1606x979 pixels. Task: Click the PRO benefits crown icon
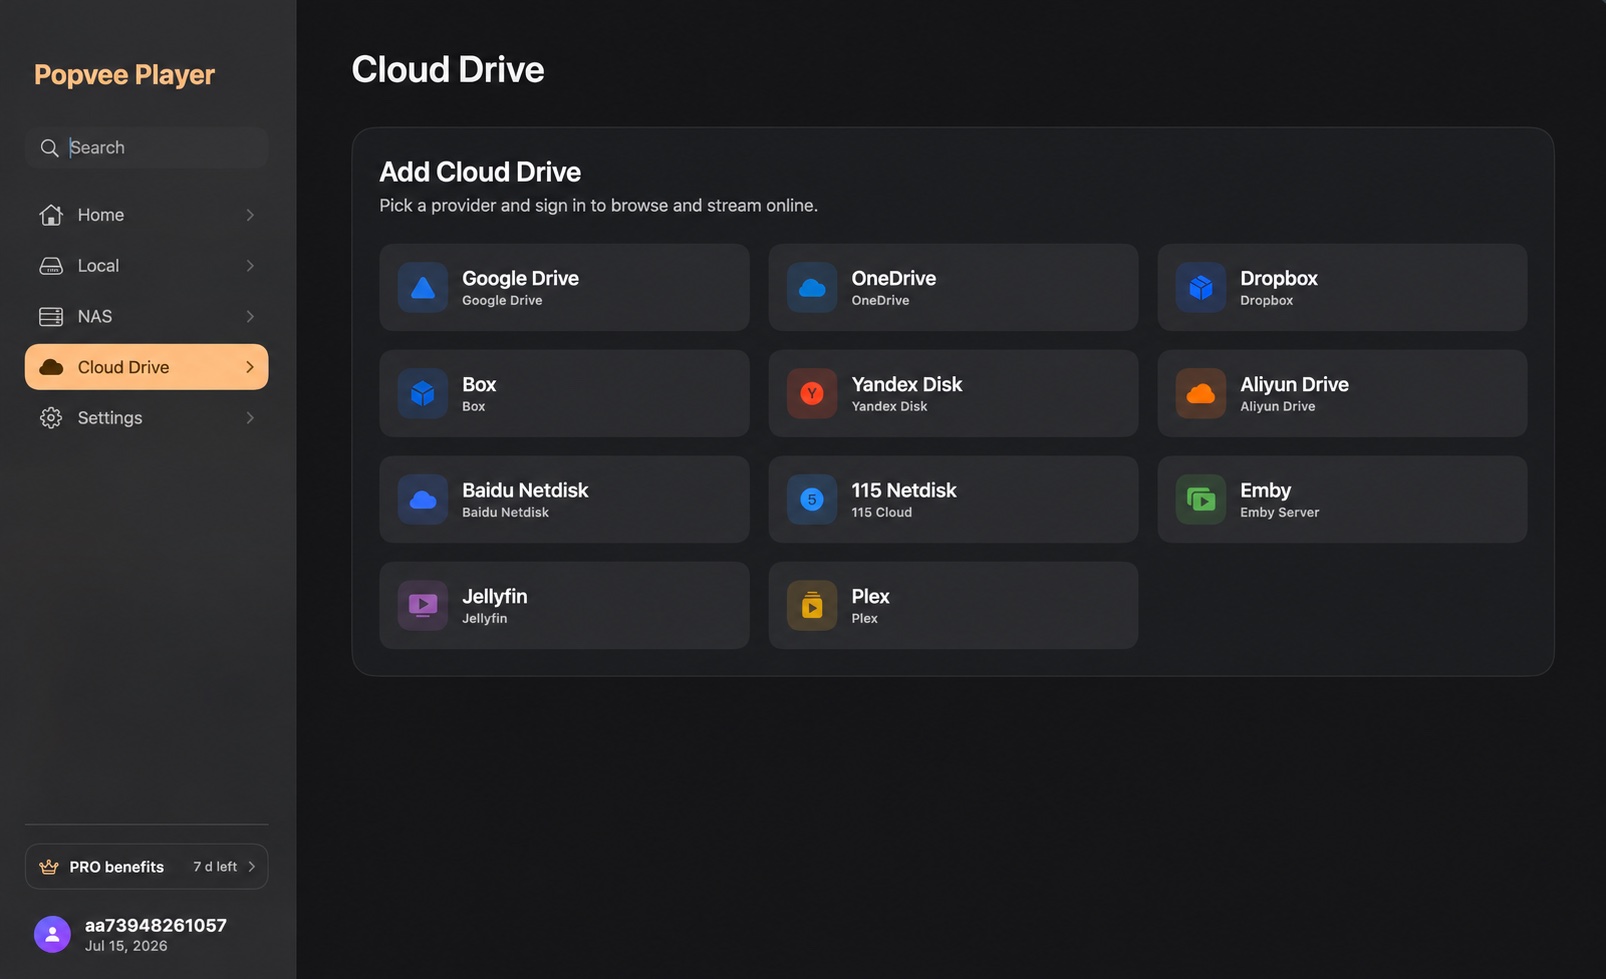(48, 867)
